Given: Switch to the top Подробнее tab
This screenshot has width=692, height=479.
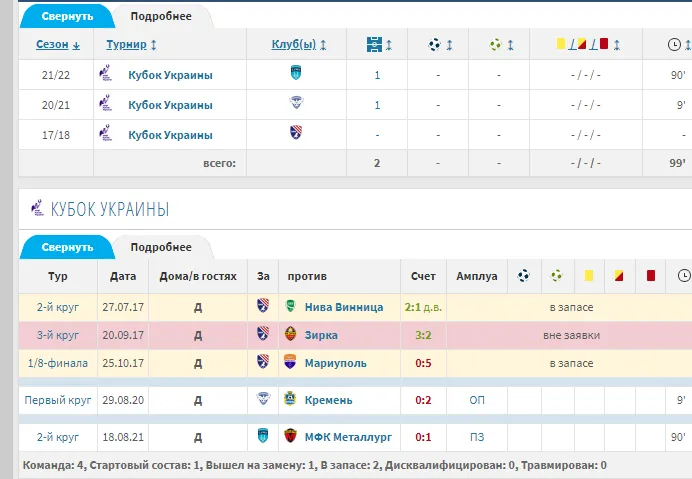Looking at the screenshot, I should (x=160, y=17).
